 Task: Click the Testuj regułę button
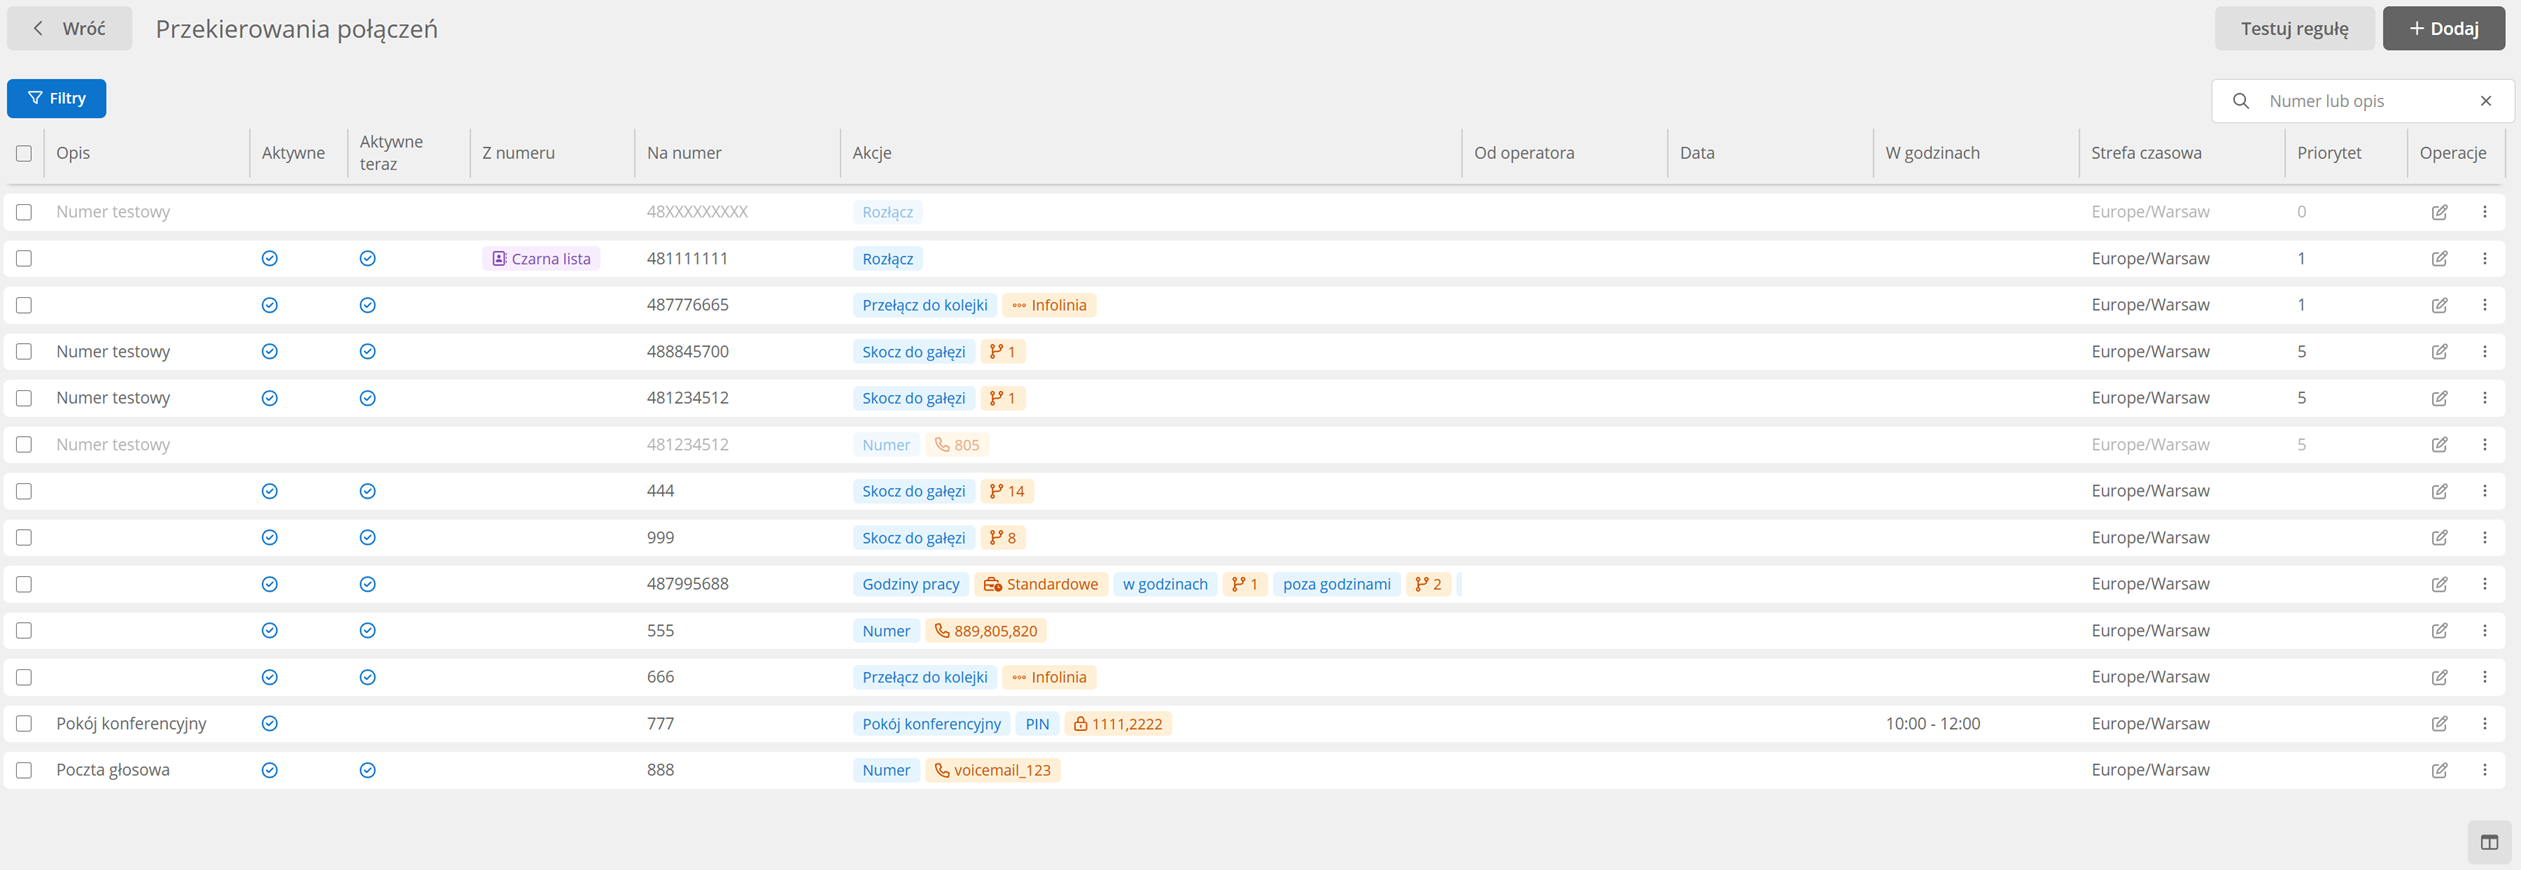pos(2294,28)
